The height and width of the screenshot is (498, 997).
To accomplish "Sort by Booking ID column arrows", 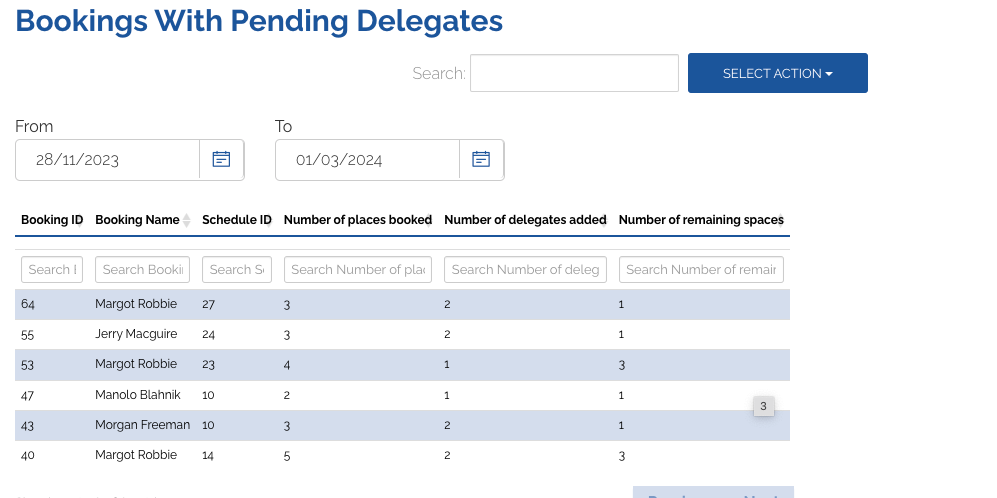I will [x=87, y=220].
